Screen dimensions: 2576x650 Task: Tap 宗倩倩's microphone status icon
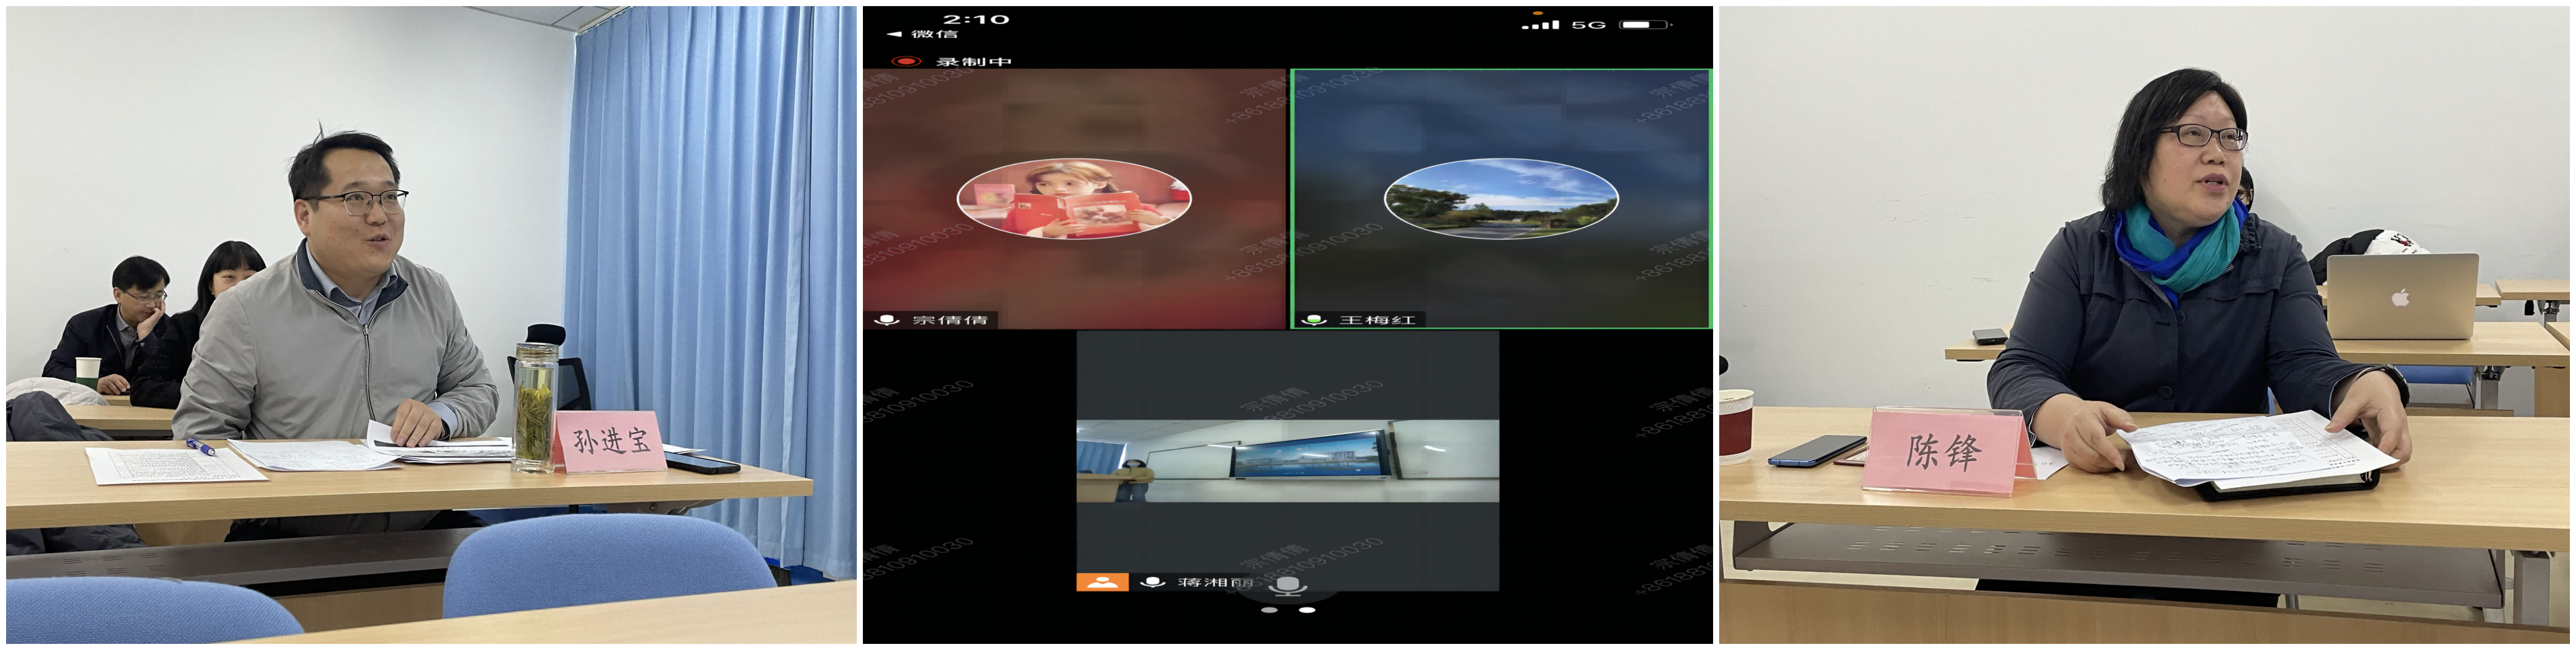point(886,320)
